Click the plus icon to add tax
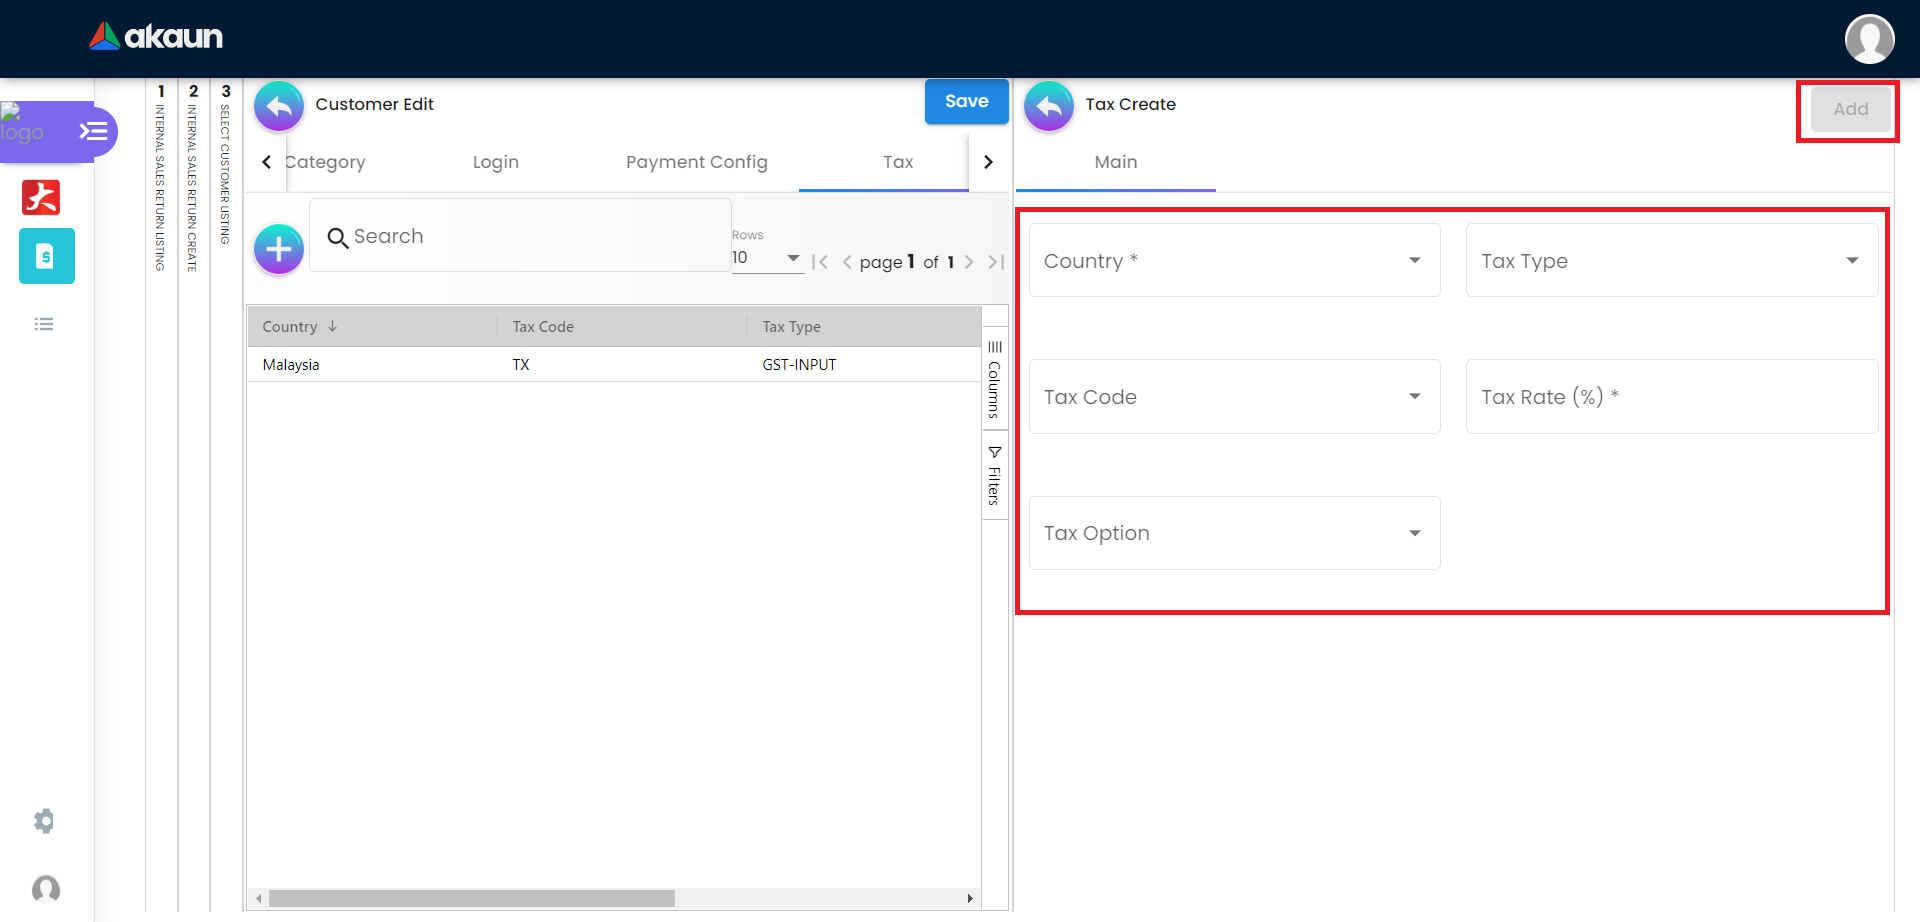The height and width of the screenshot is (922, 1920). coord(279,249)
